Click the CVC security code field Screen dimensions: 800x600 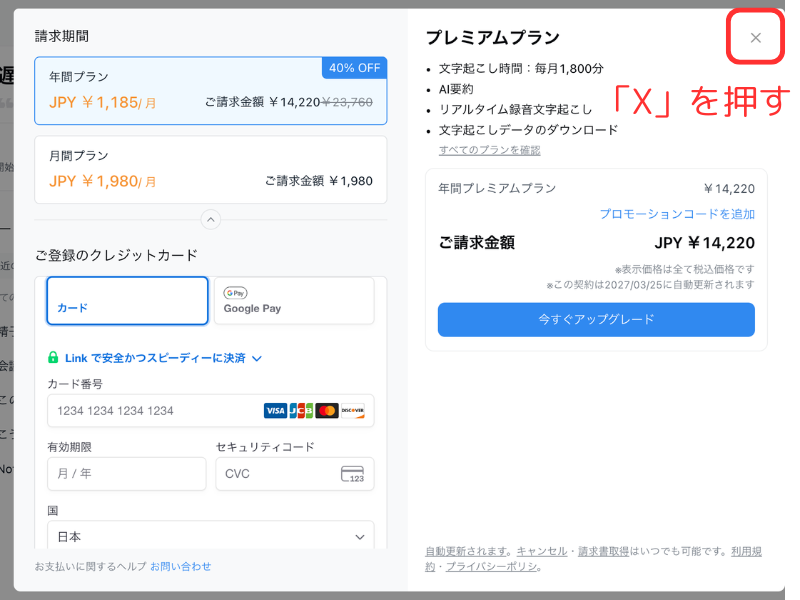(280, 474)
